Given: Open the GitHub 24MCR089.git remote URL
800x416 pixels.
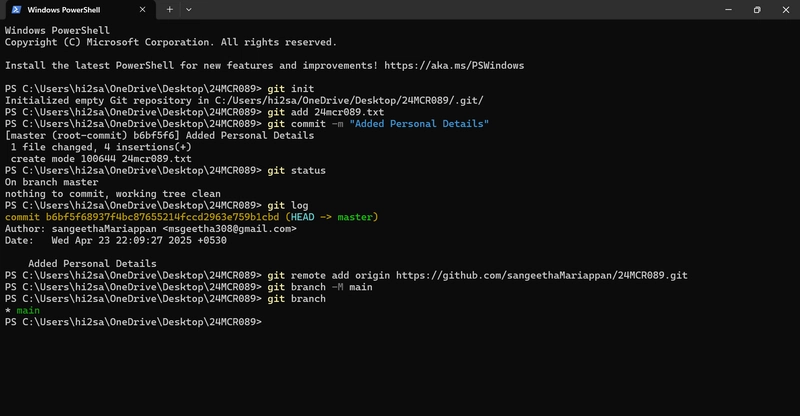Looking at the screenshot, I should [x=542, y=275].
